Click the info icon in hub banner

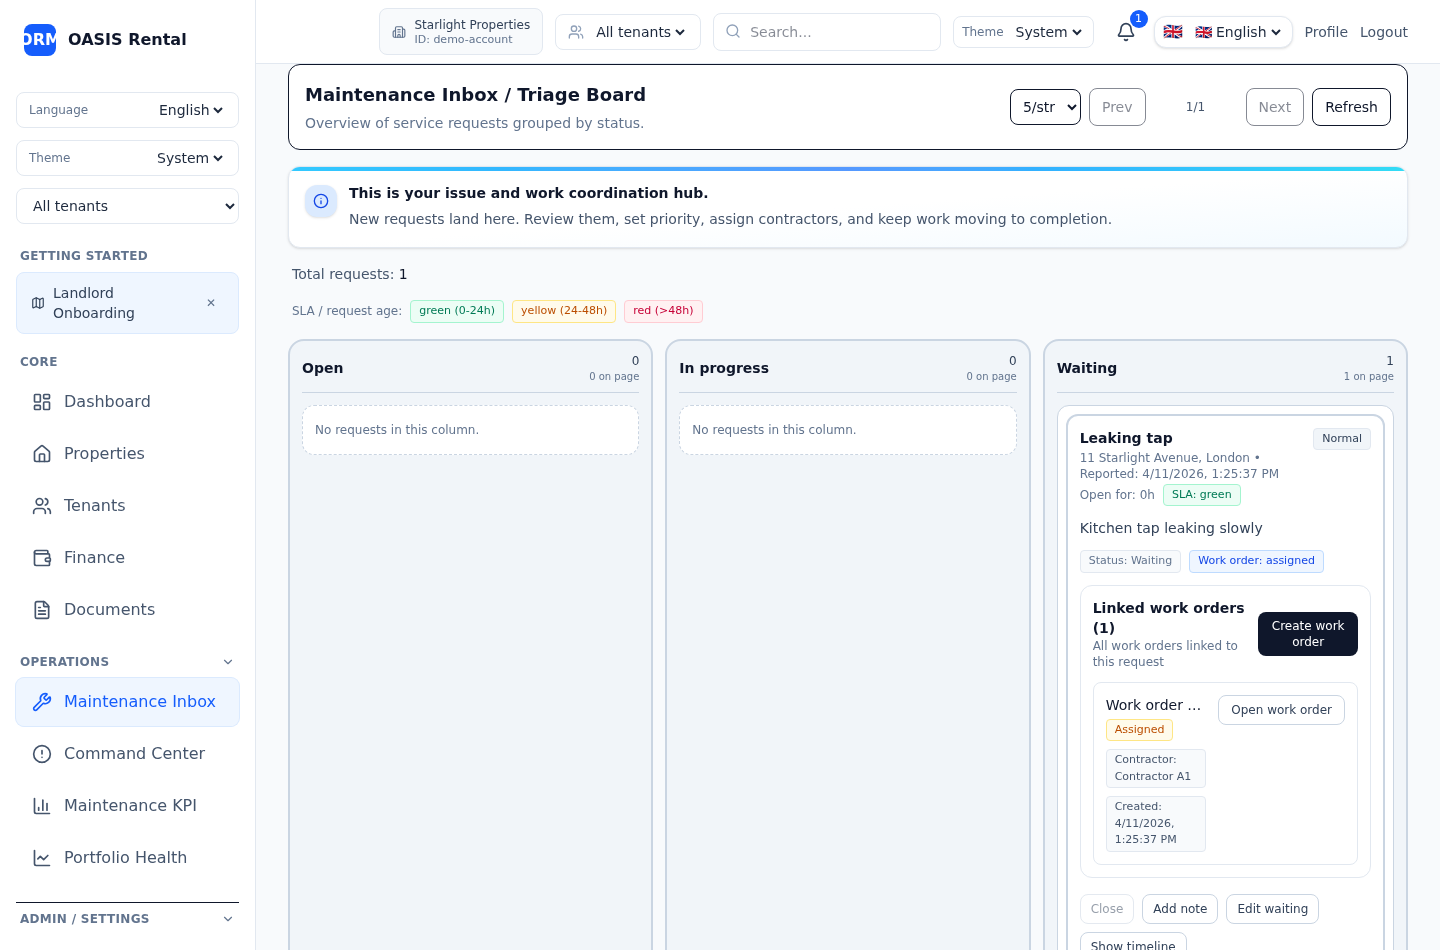[321, 201]
